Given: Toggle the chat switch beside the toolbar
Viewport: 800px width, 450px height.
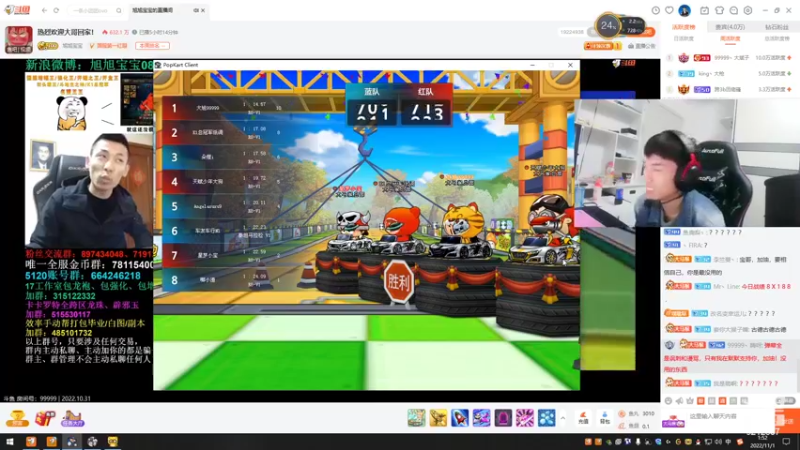Looking at the screenshot, I should 786,401.
